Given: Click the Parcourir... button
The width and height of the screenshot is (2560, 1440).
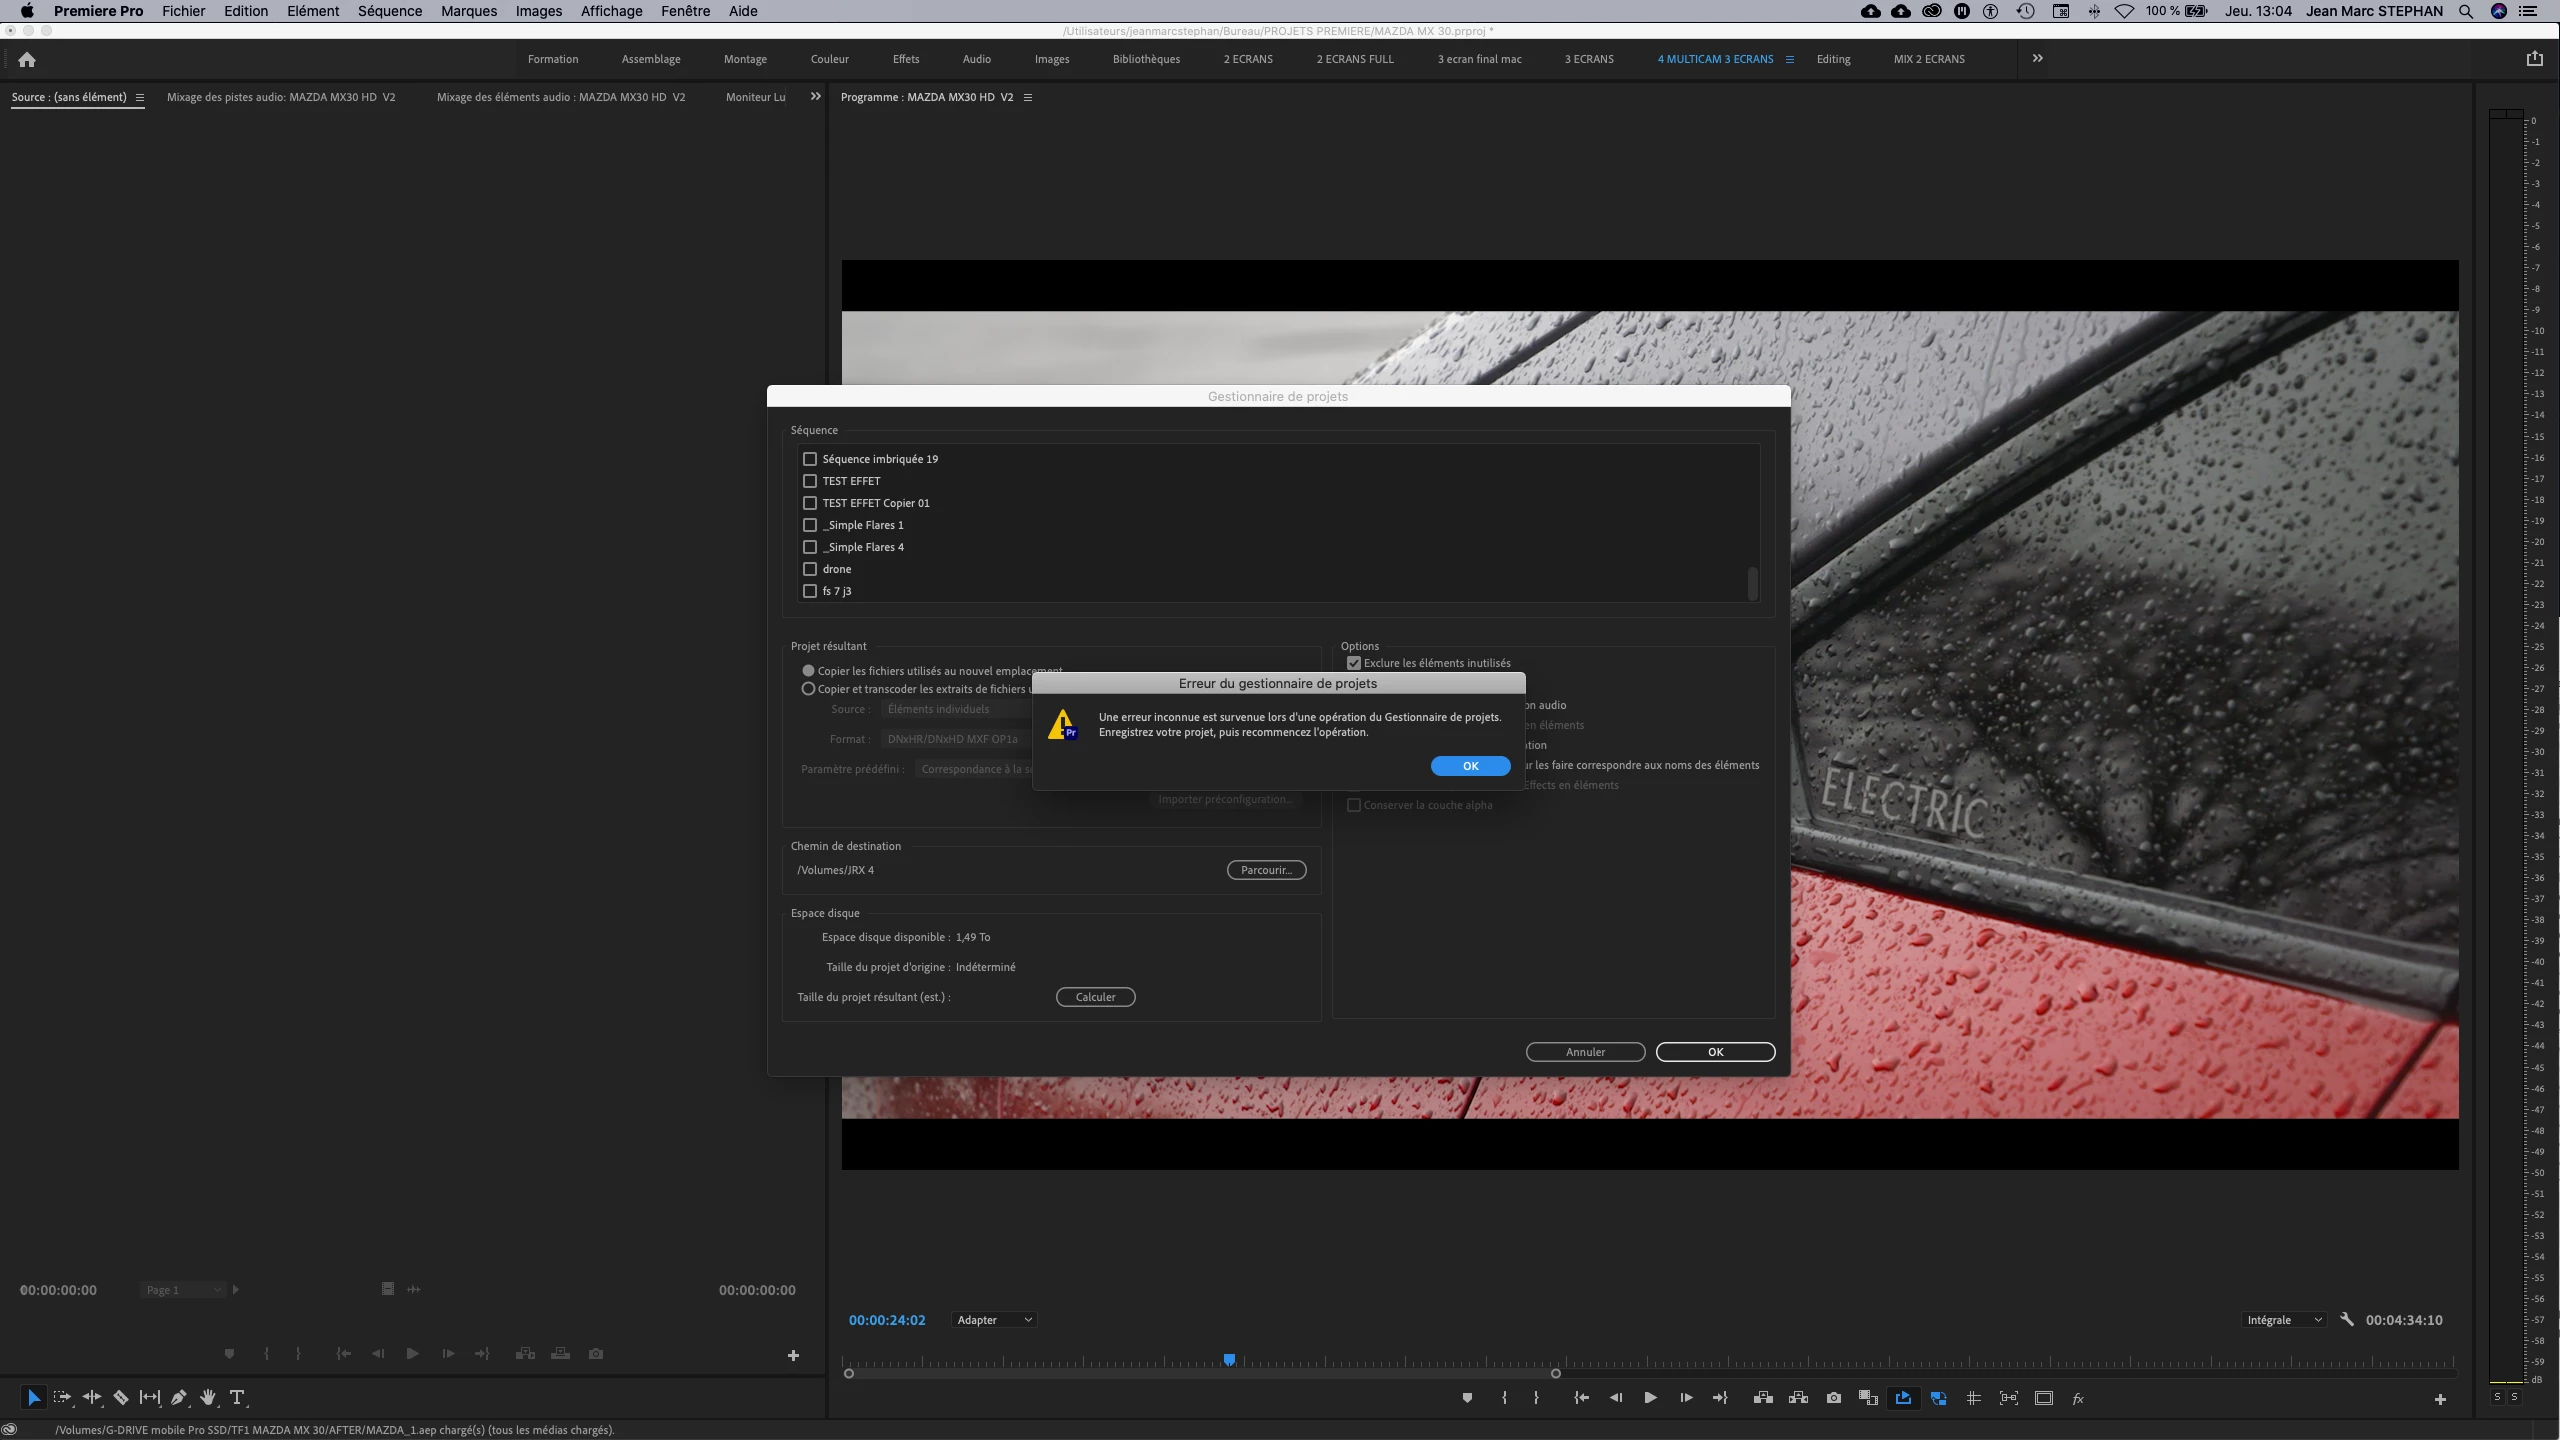Looking at the screenshot, I should pyautogui.click(x=1266, y=870).
